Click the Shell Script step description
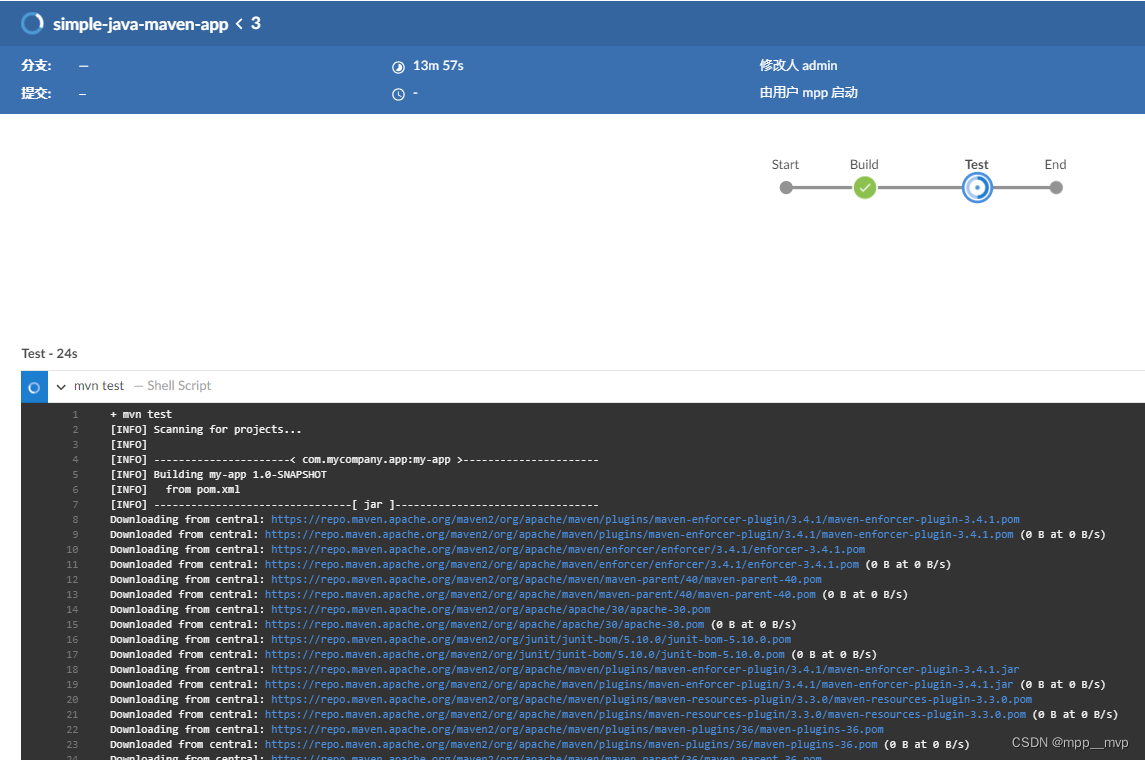 click(179, 385)
